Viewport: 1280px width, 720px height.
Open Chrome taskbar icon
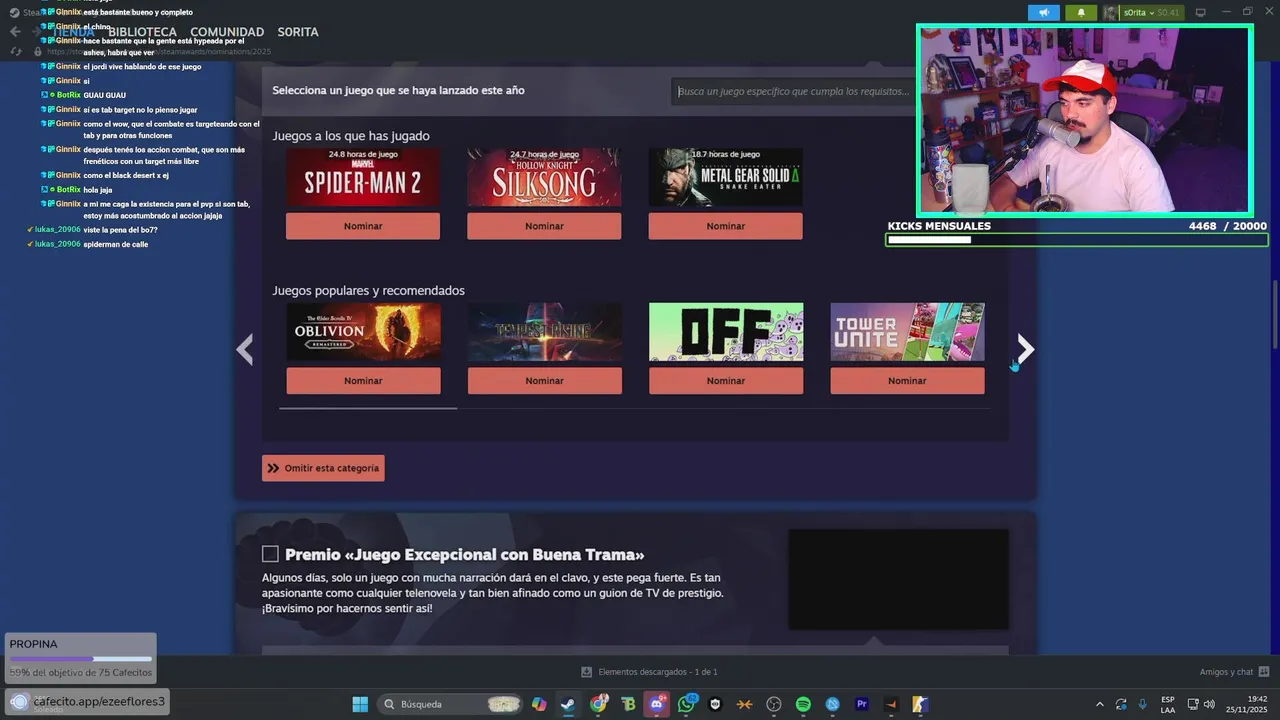pyautogui.click(x=598, y=704)
